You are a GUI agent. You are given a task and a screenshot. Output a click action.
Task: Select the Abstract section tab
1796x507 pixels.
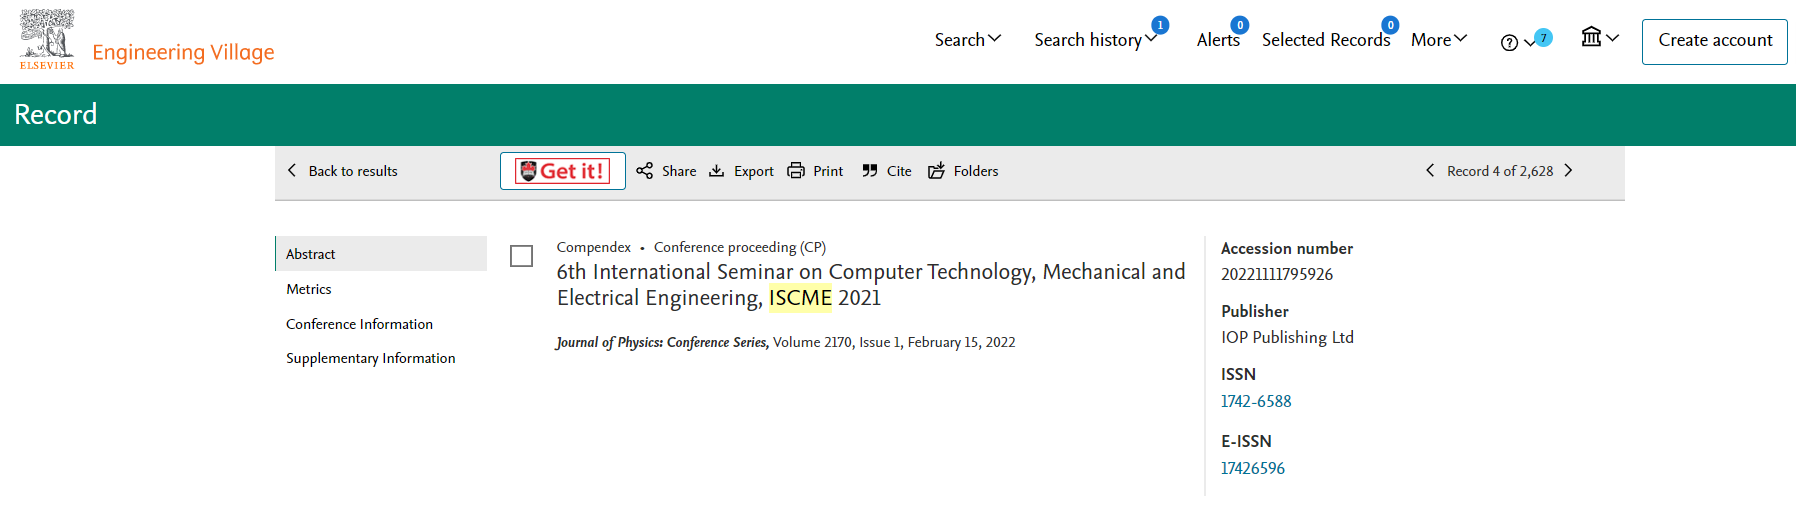tap(381, 253)
